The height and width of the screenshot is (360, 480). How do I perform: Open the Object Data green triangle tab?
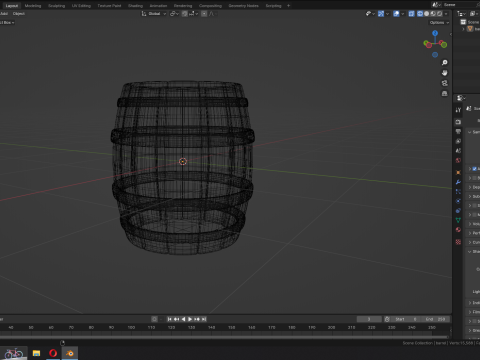[x=458, y=220]
